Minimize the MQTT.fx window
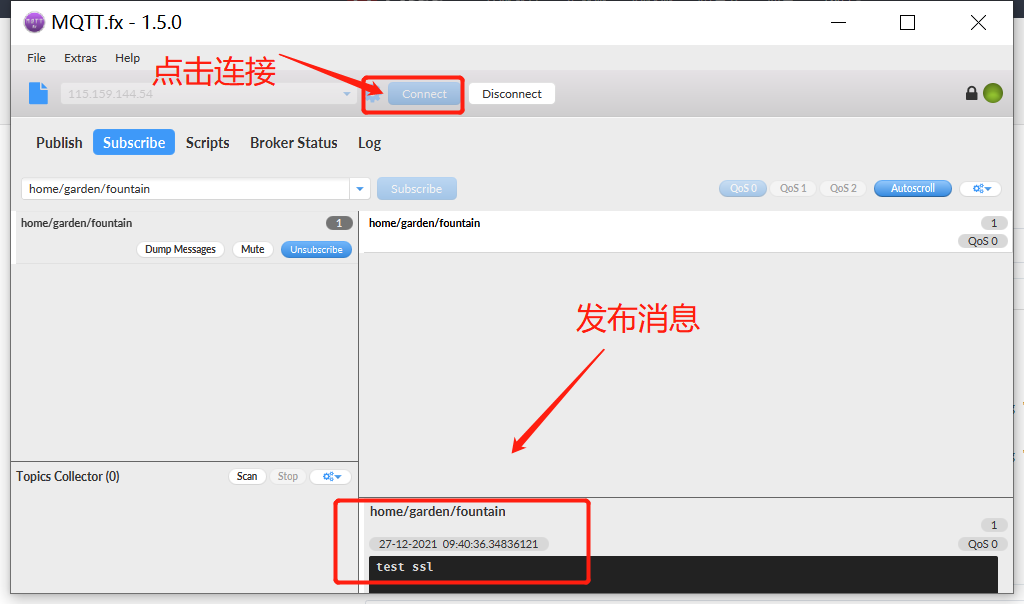The width and height of the screenshot is (1024, 604). pos(839,22)
